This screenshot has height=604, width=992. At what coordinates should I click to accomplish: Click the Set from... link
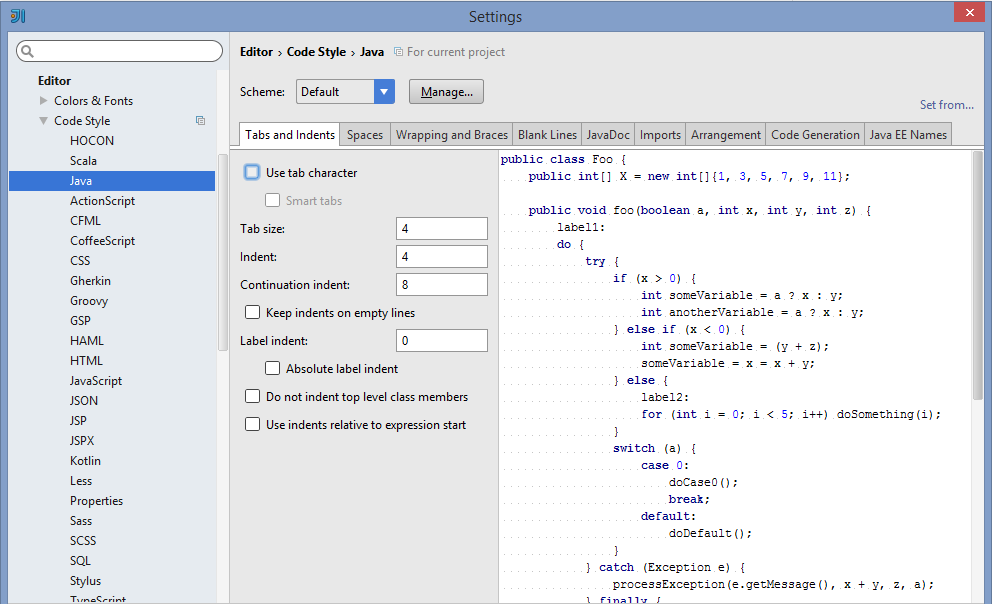coord(946,105)
